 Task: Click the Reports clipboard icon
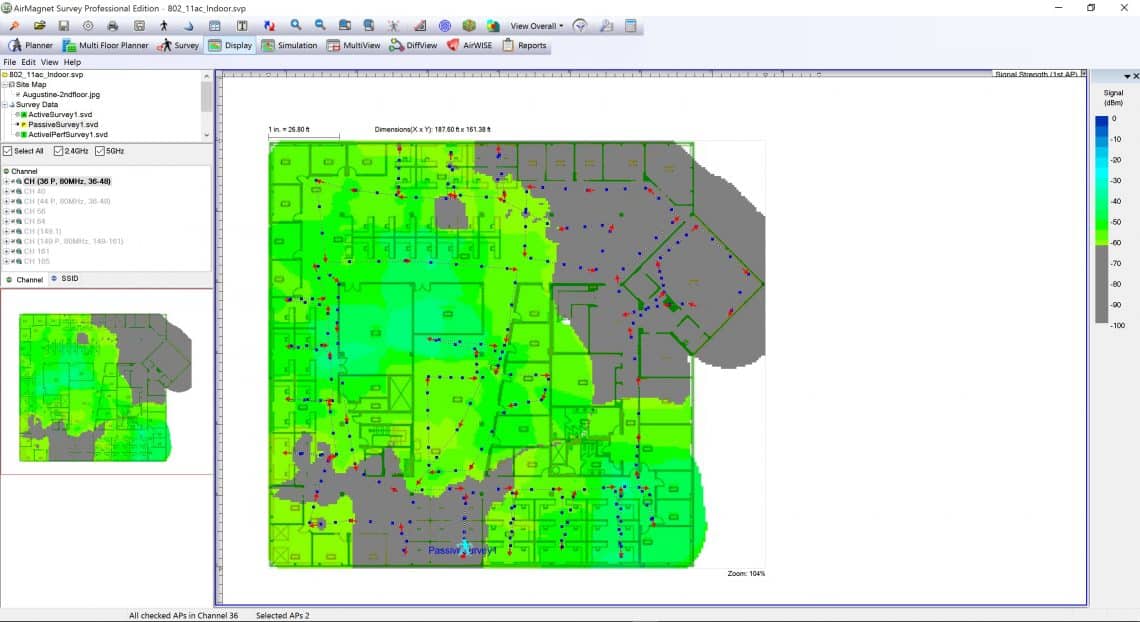pyautogui.click(x=509, y=45)
